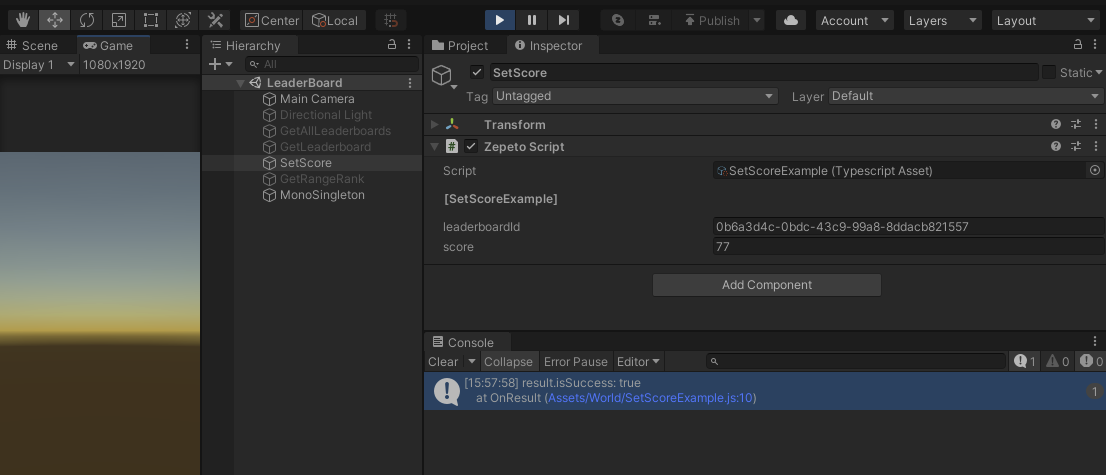
Task: Lock the Inspector panel
Action: [1078, 44]
